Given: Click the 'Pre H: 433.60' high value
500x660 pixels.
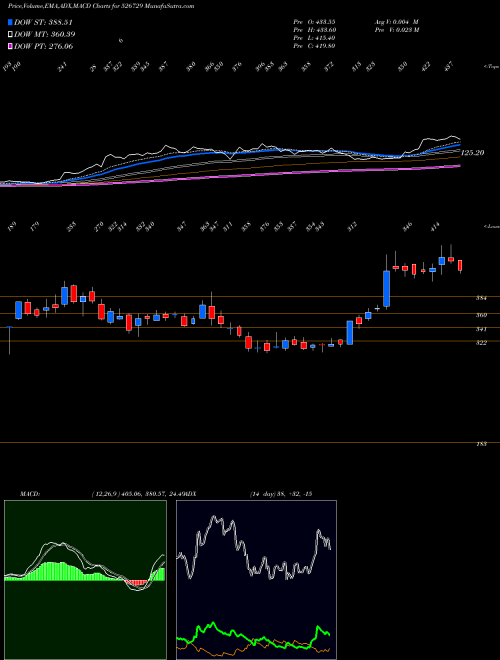Looking at the screenshot, I should click(314, 30).
